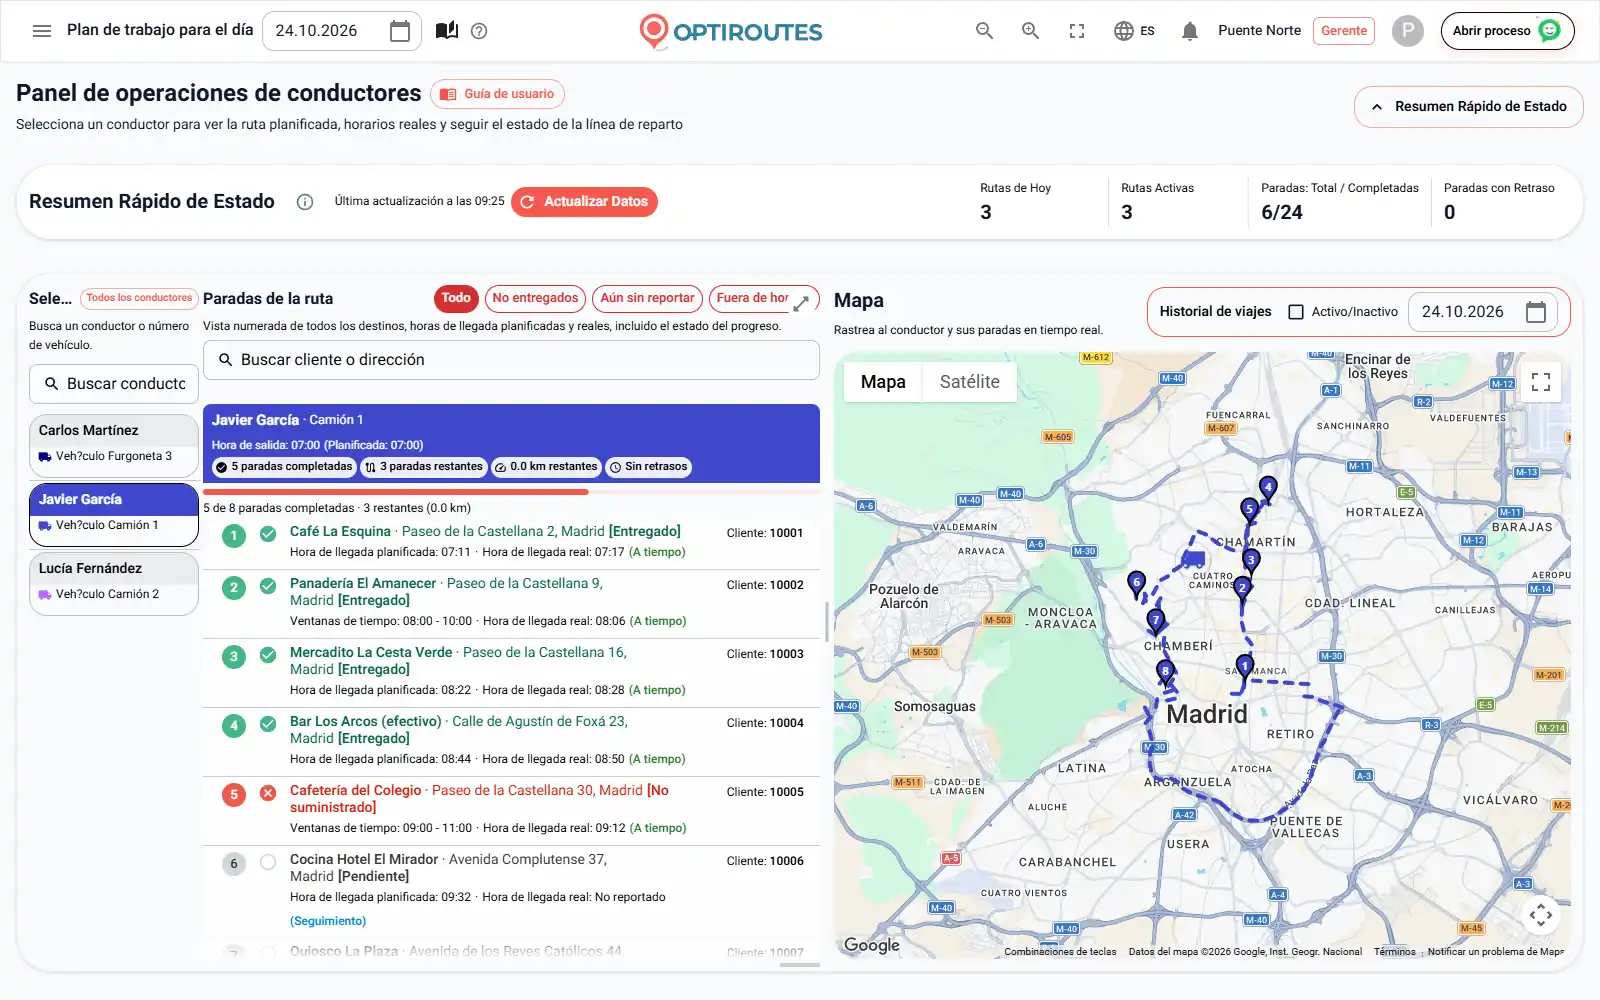Toggle fullscreen mode in the header
Screen dimensions: 1600x1000
point(1077,31)
